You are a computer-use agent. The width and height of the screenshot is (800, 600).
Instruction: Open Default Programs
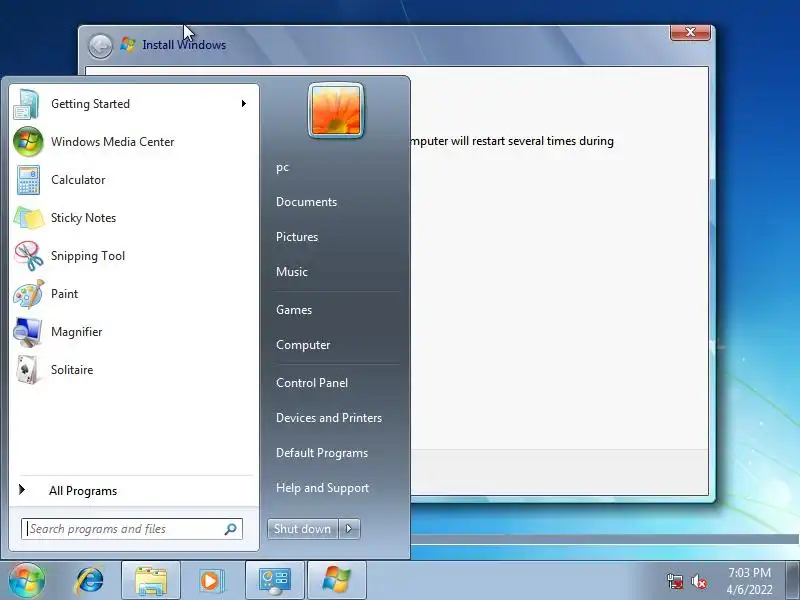(321, 453)
